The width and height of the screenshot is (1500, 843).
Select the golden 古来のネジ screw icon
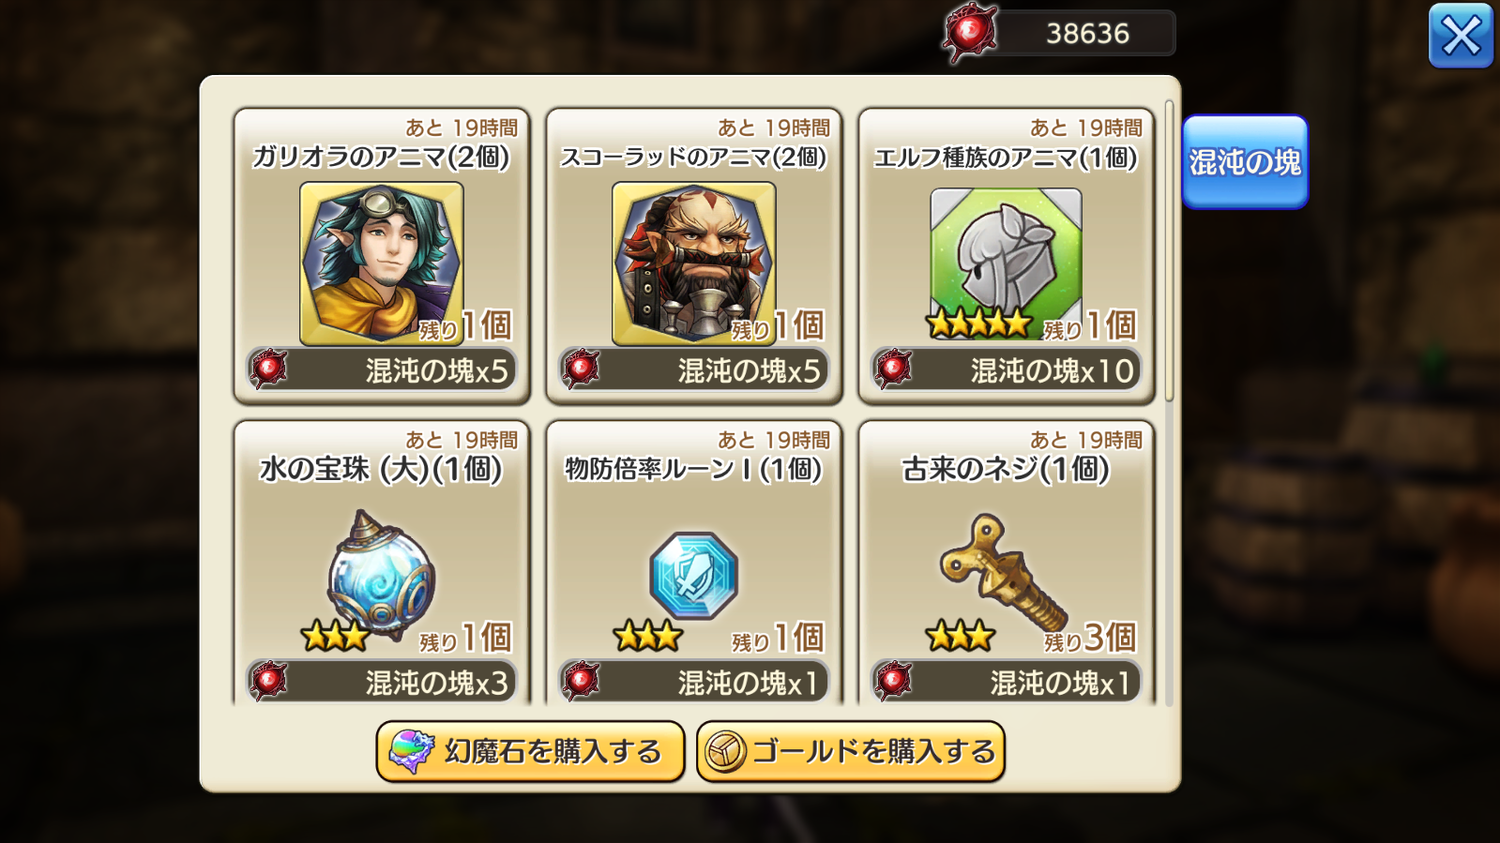click(1003, 571)
